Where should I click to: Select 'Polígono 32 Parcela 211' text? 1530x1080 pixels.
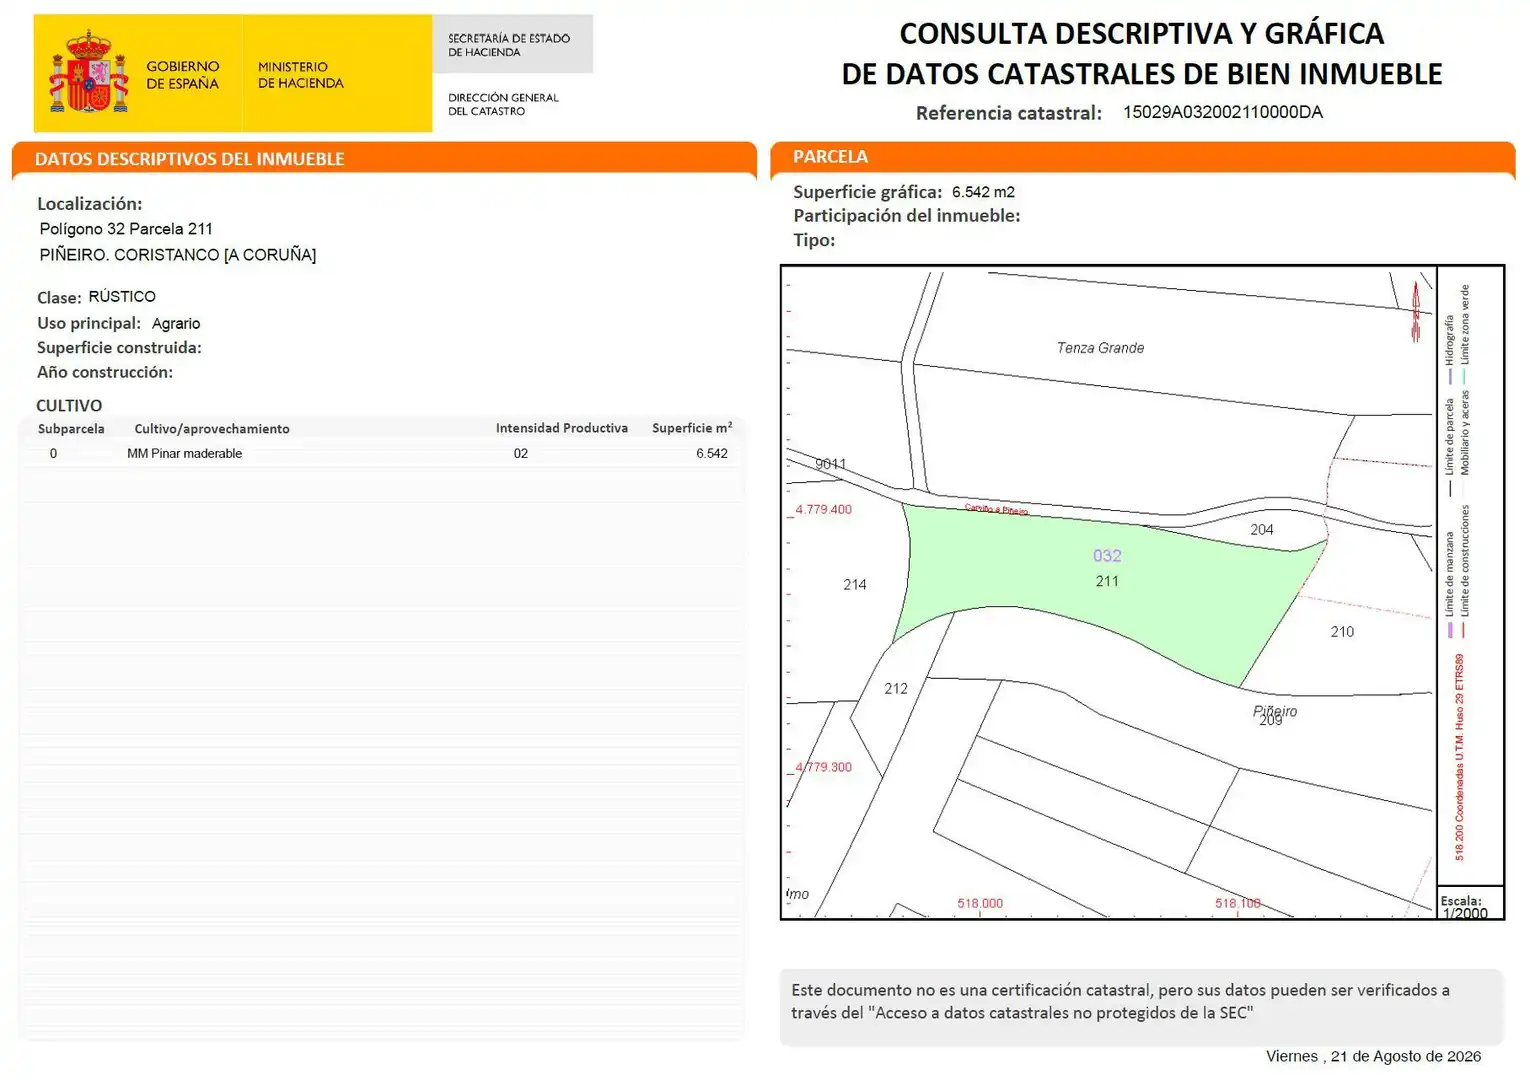click(x=126, y=229)
